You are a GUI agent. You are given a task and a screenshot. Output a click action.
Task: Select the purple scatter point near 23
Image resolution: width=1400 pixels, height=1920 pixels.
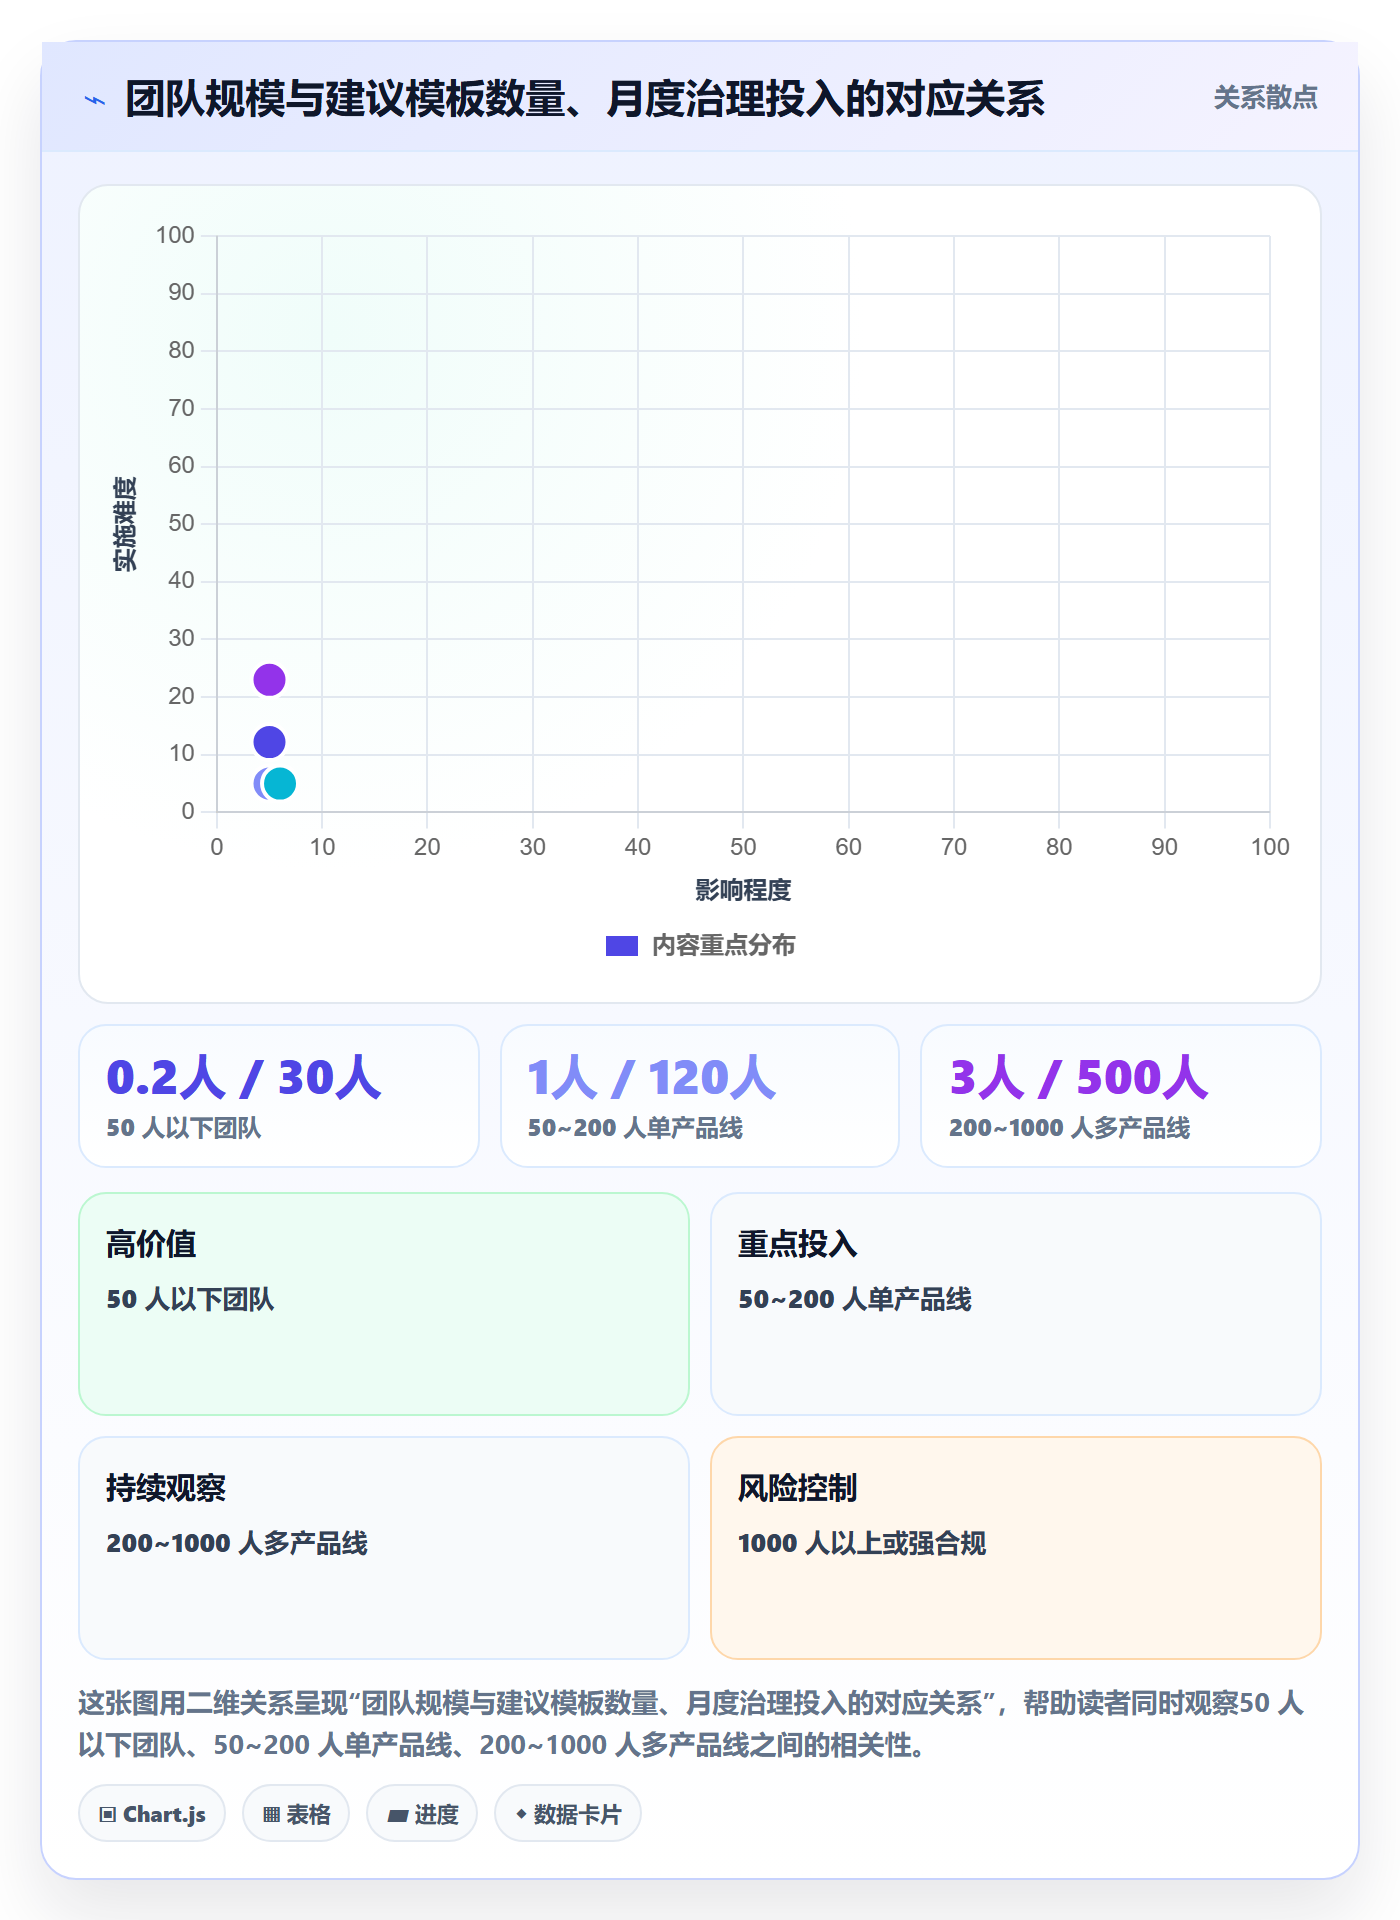pos(269,680)
